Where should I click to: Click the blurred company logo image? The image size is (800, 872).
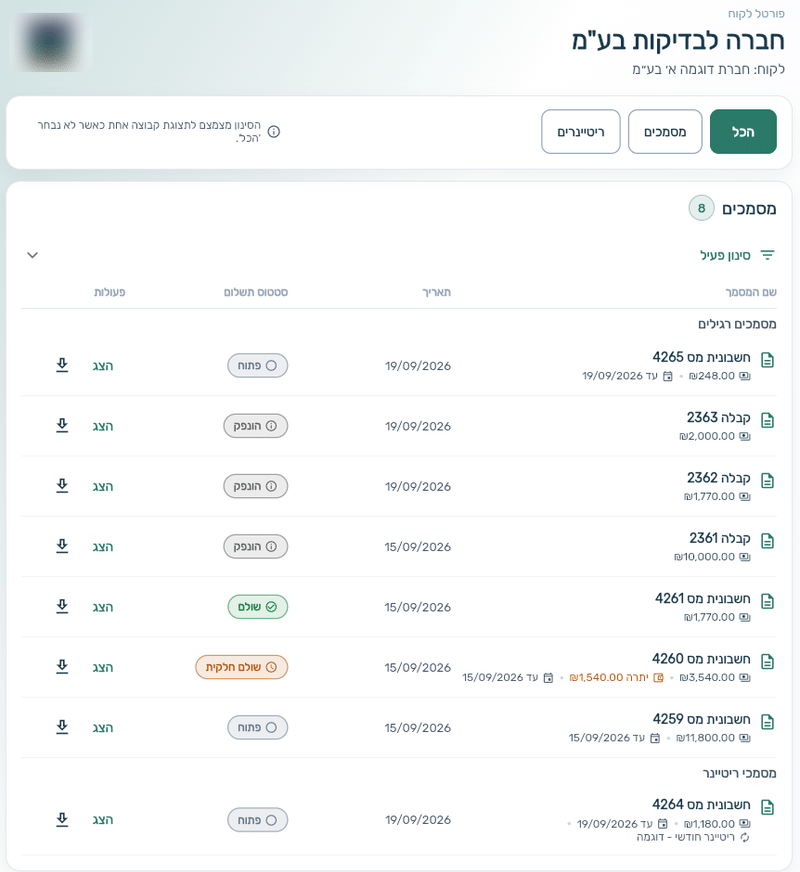51,42
